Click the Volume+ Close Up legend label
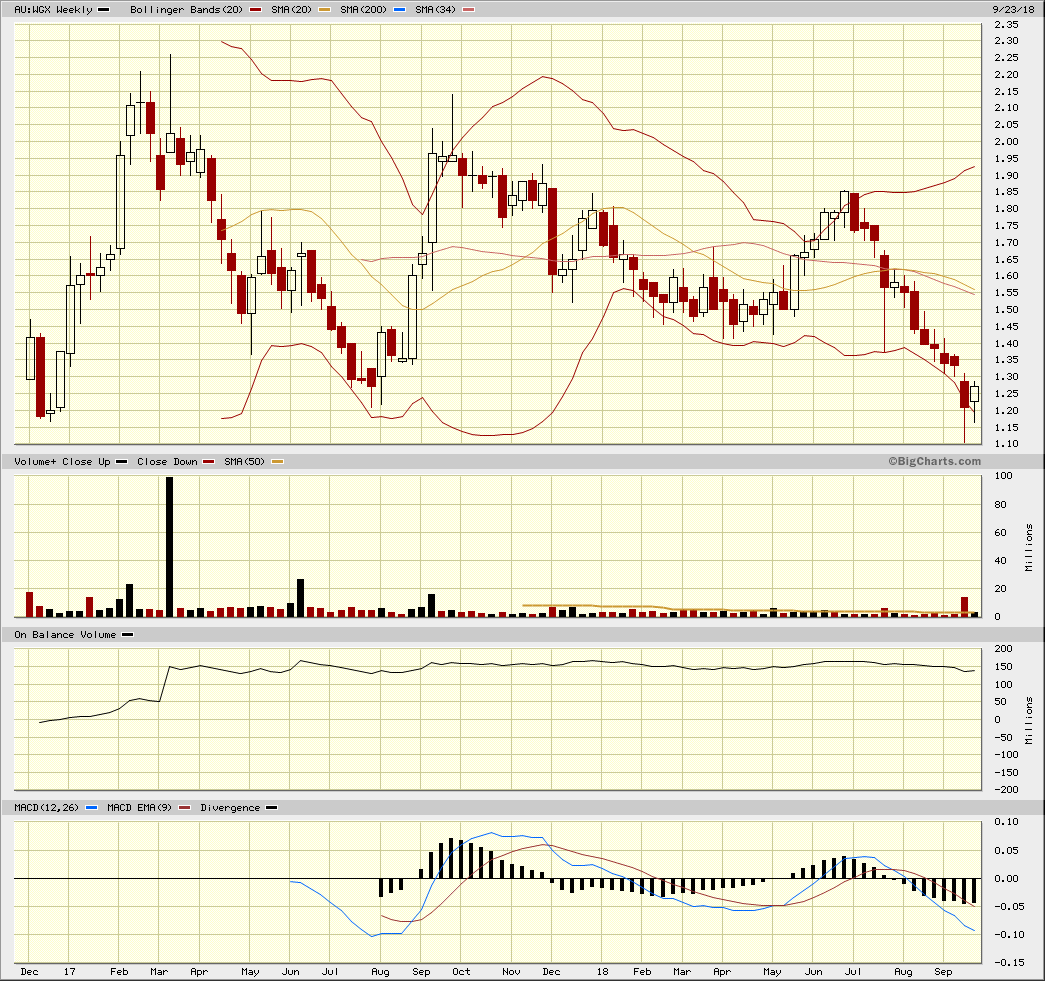 pyautogui.click(x=62, y=461)
